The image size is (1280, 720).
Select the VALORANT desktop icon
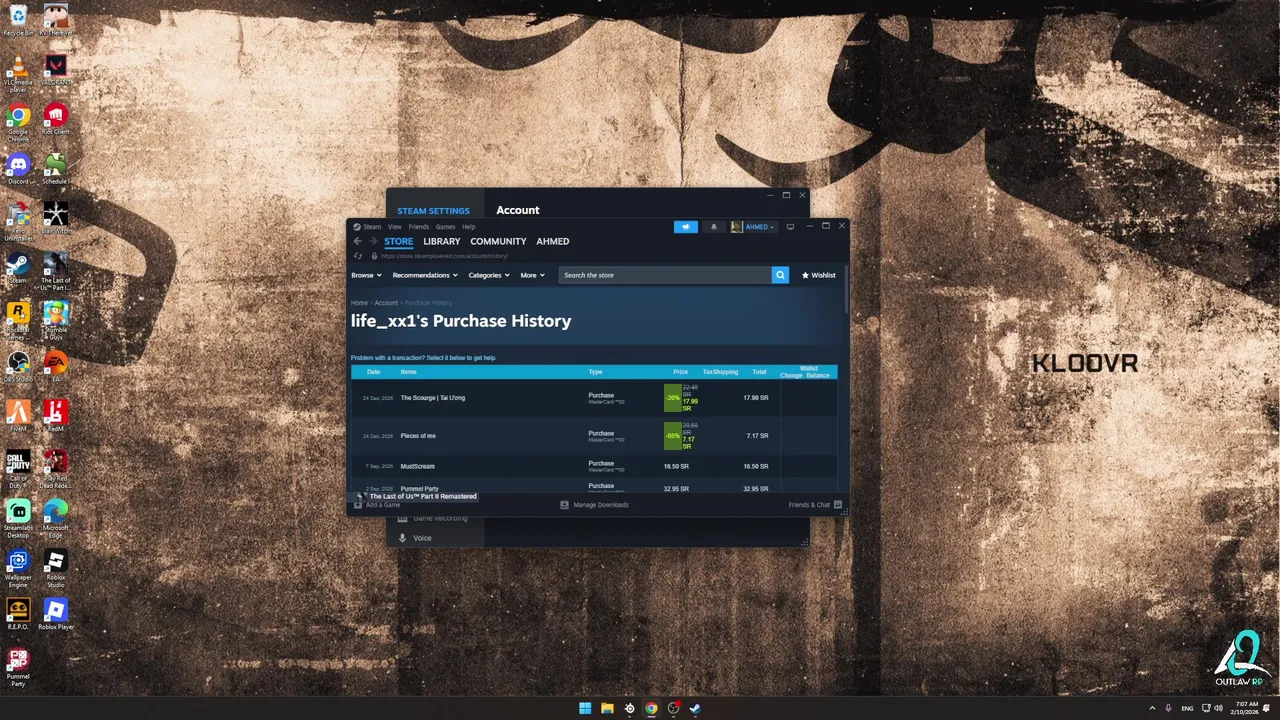pyautogui.click(x=56, y=70)
